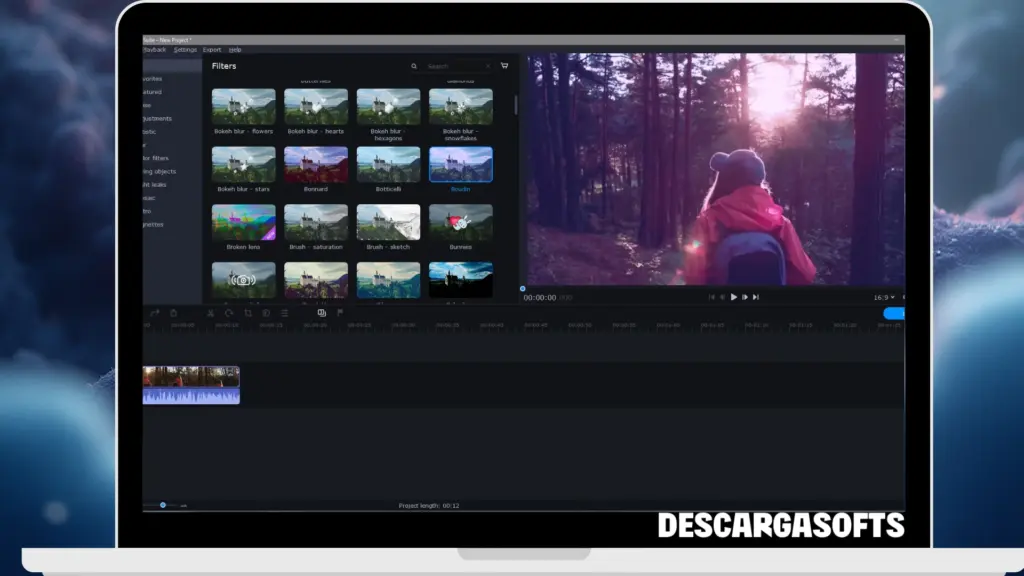Open the Export menu
Viewport: 1024px width, 576px height.
(211, 49)
